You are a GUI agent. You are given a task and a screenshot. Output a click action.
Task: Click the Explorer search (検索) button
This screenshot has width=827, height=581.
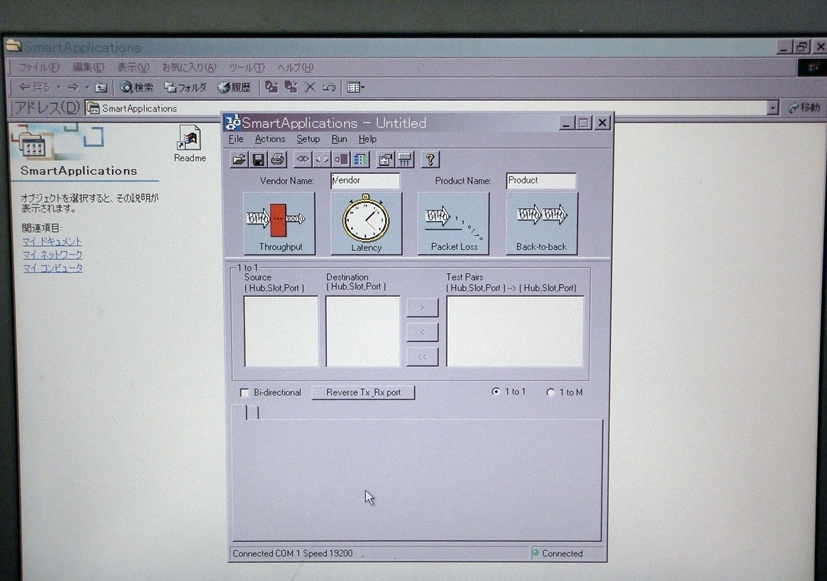137,87
